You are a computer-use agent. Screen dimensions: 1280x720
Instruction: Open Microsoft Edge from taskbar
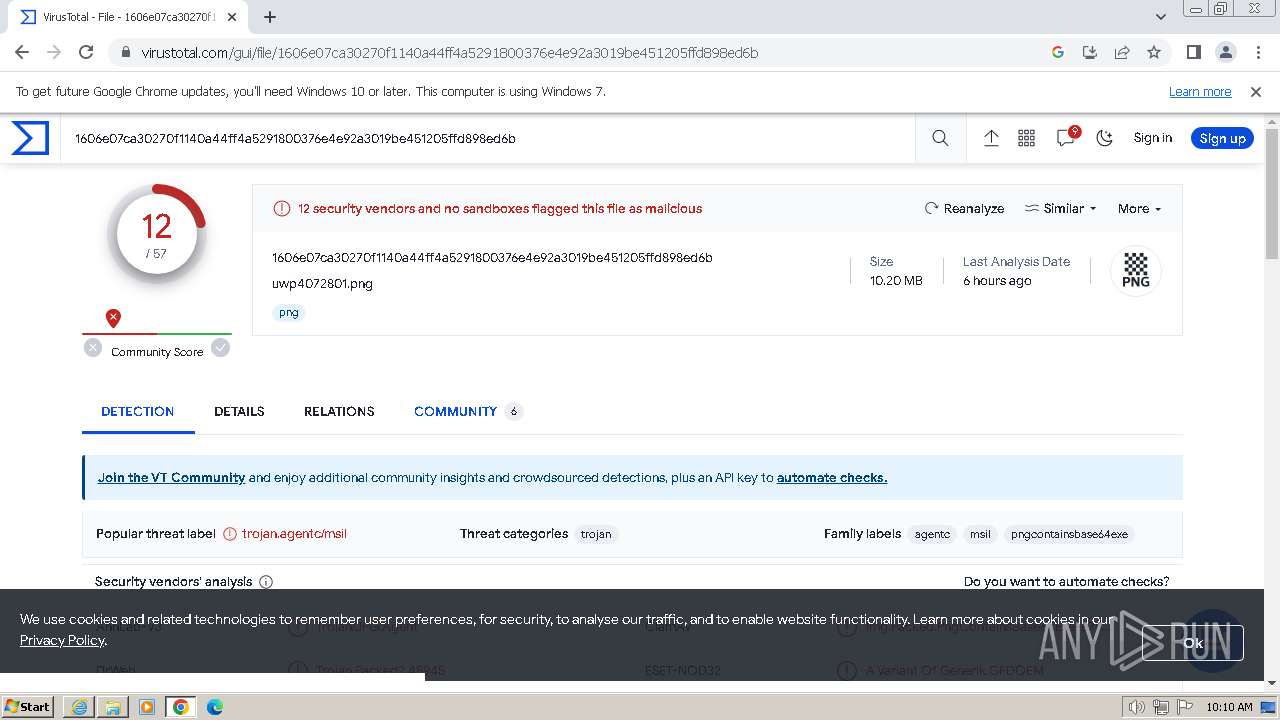pyautogui.click(x=214, y=707)
